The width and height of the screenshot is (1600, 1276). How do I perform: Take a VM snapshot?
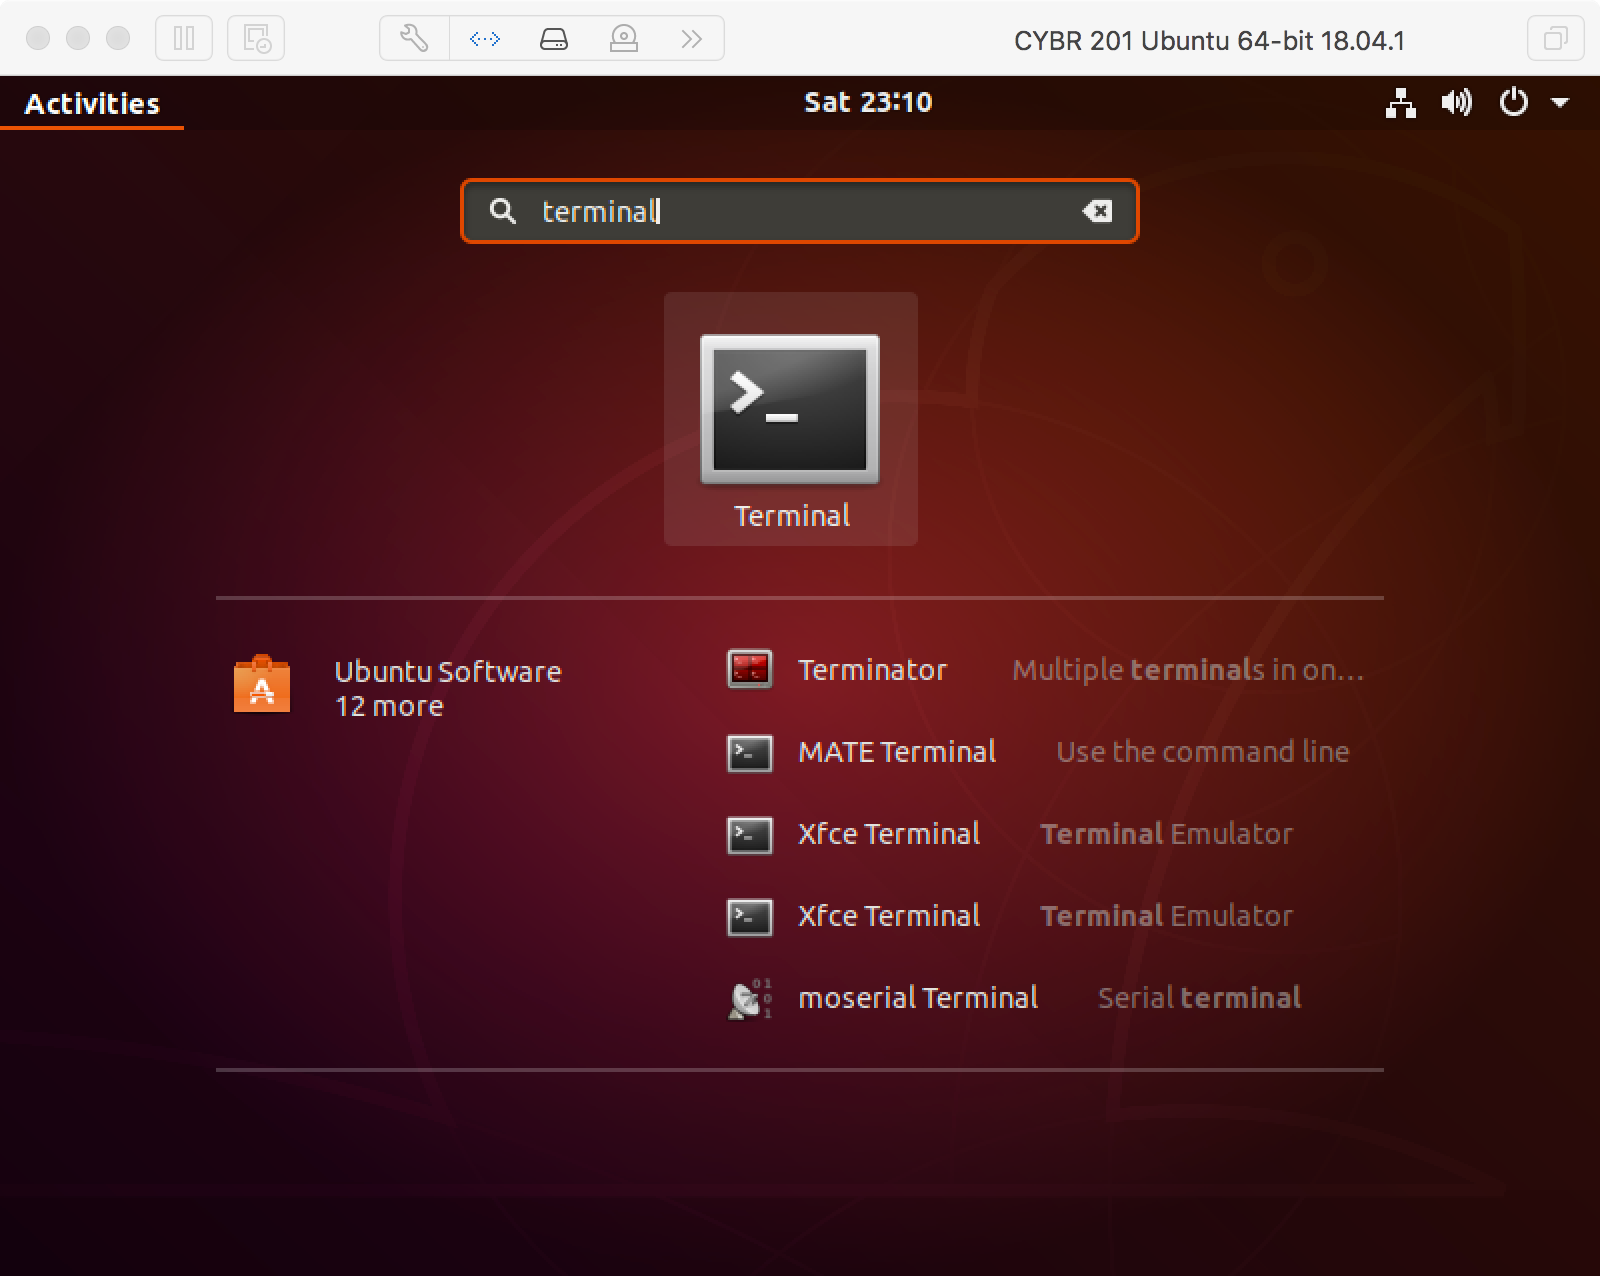tap(256, 39)
